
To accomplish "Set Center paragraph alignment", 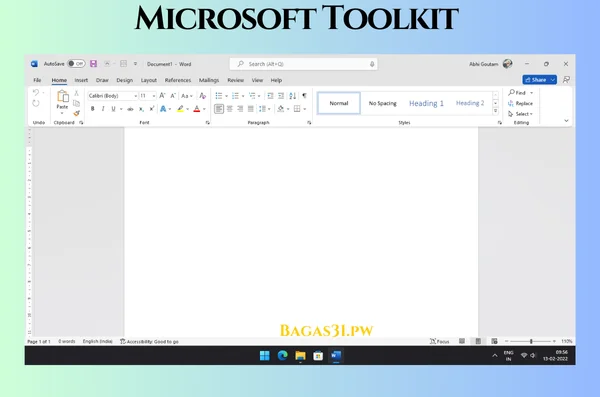I will tap(230, 109).
